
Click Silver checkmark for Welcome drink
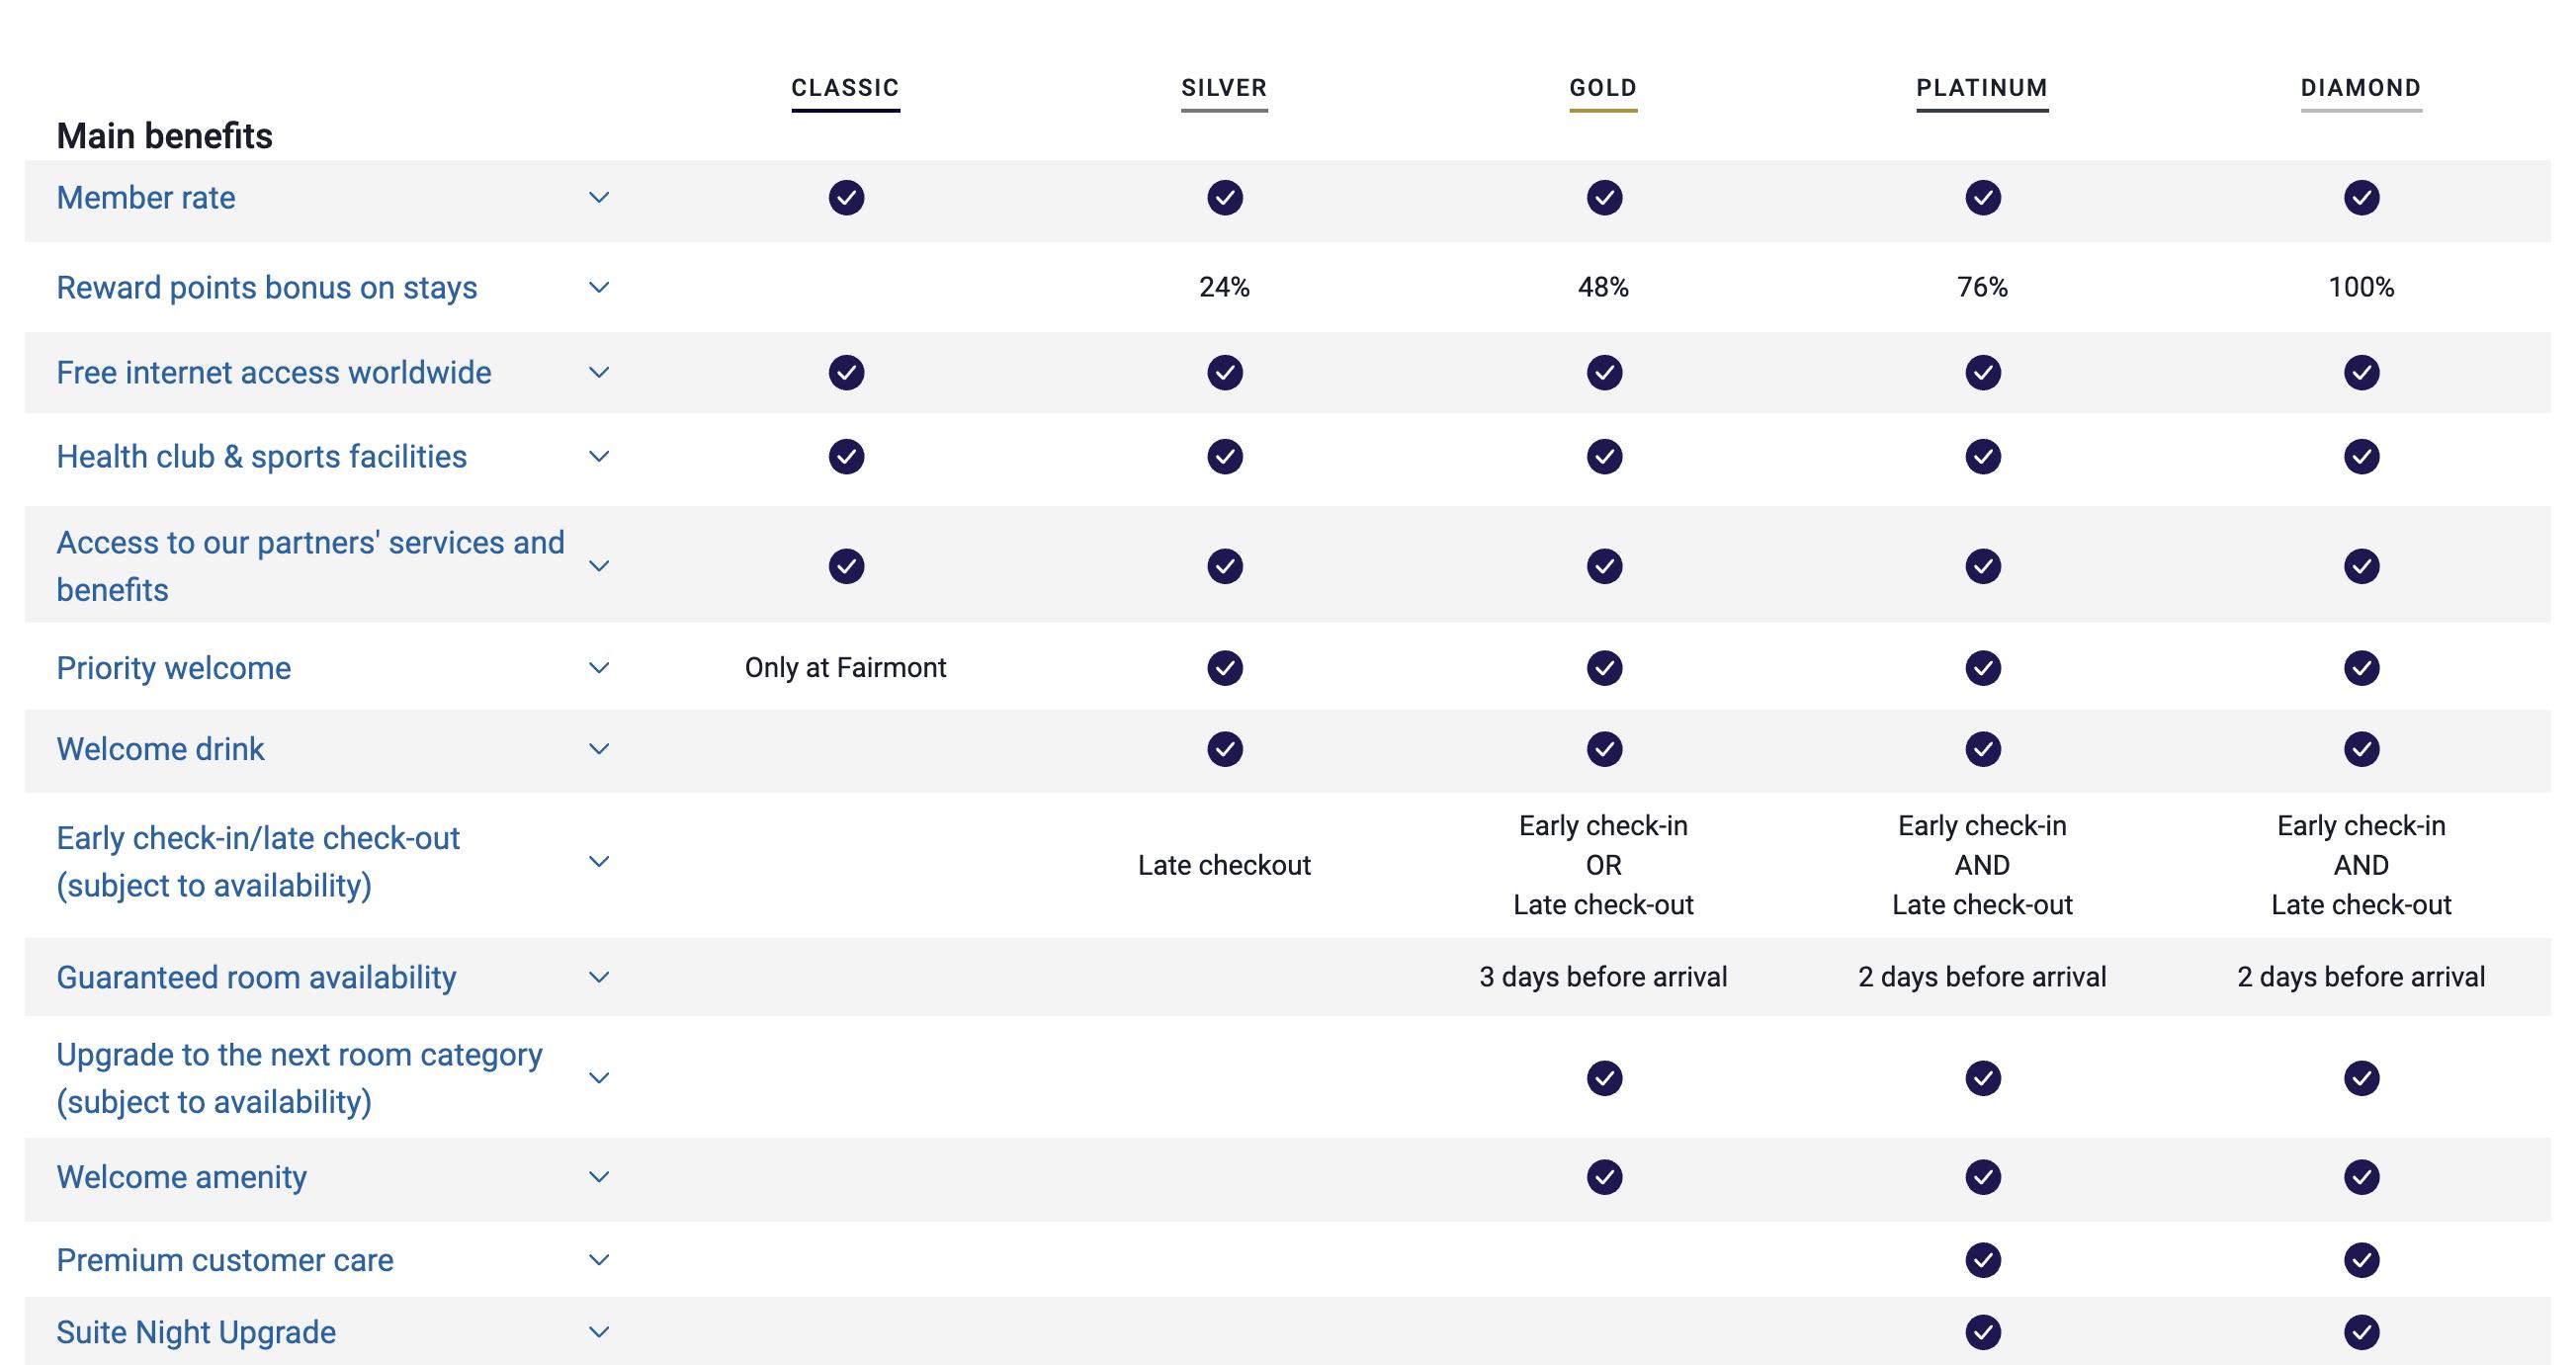point(1224,749)
